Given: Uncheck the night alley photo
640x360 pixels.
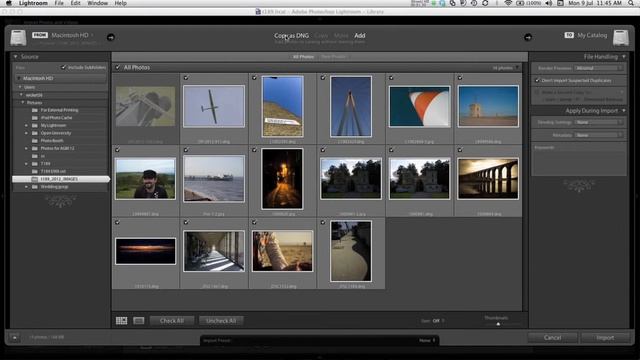Looking at the screenshot, I should click(255, 150).
